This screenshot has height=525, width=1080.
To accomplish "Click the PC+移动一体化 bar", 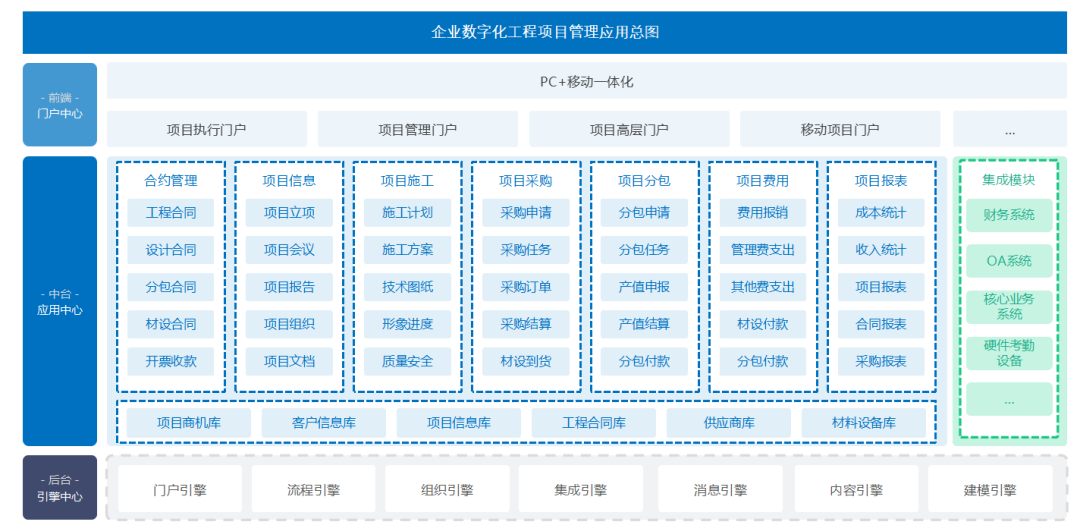I will pos(587,81).
